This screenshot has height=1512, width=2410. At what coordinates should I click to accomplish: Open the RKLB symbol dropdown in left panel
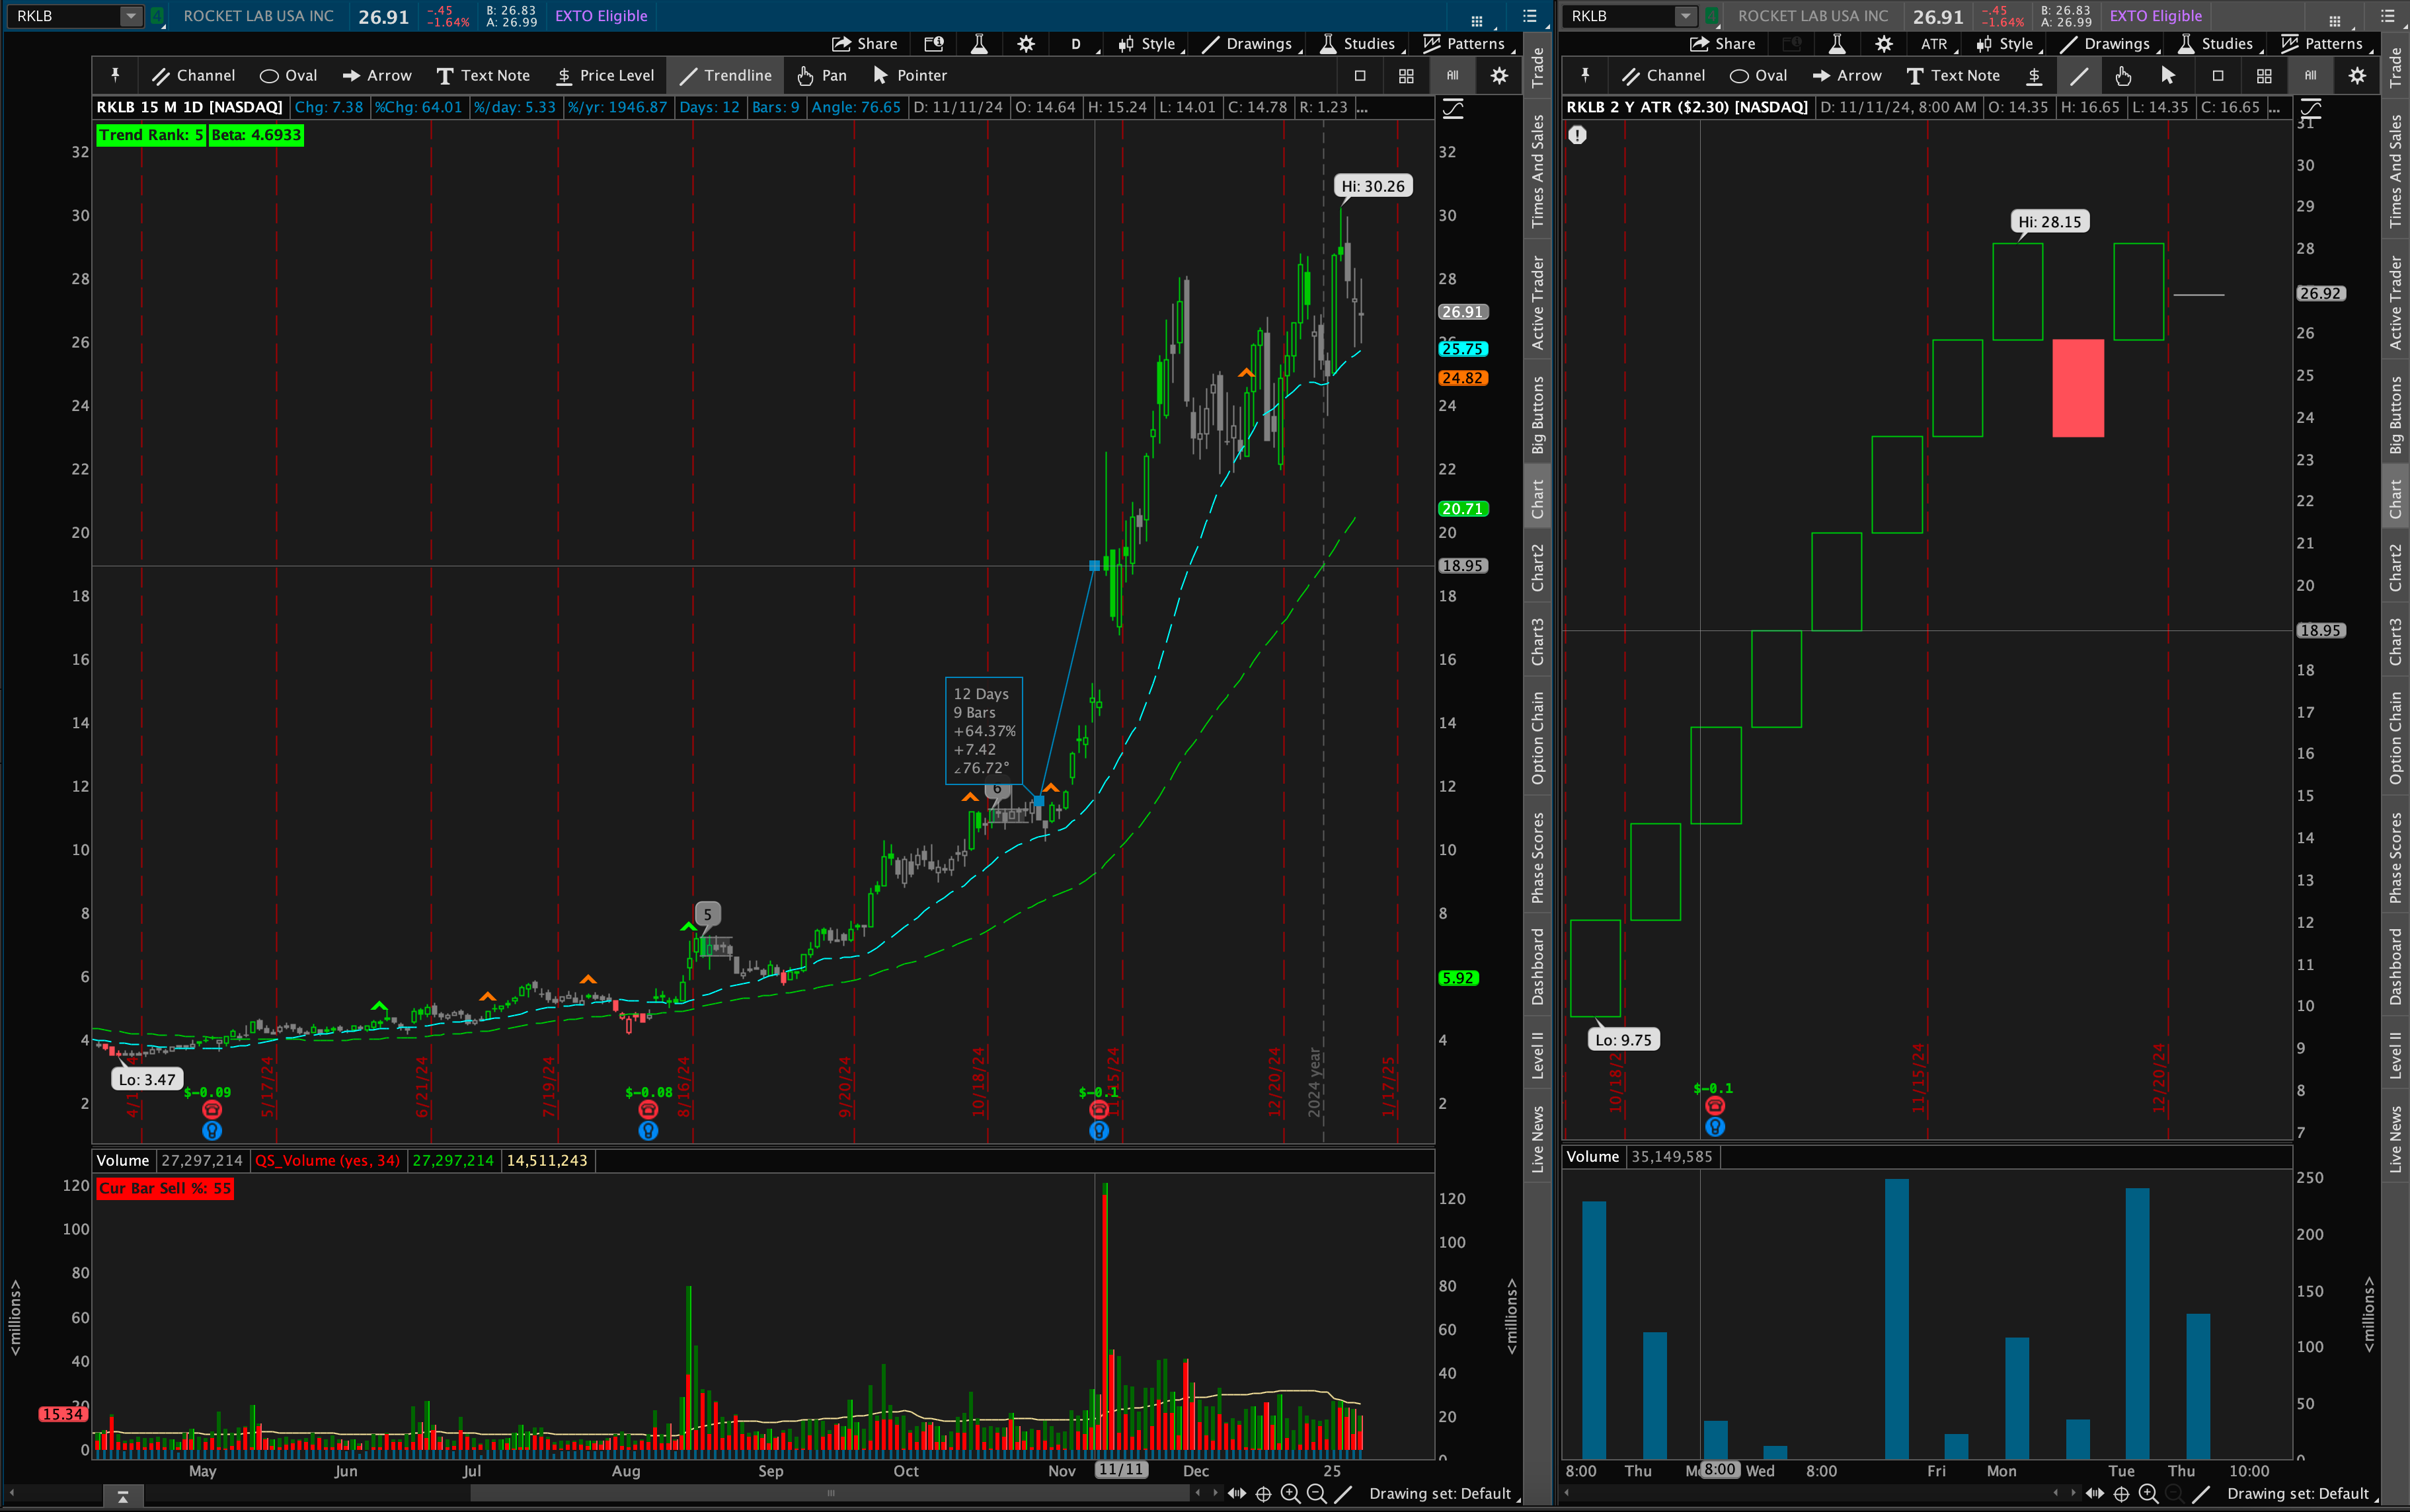click(x=131, y=16)
